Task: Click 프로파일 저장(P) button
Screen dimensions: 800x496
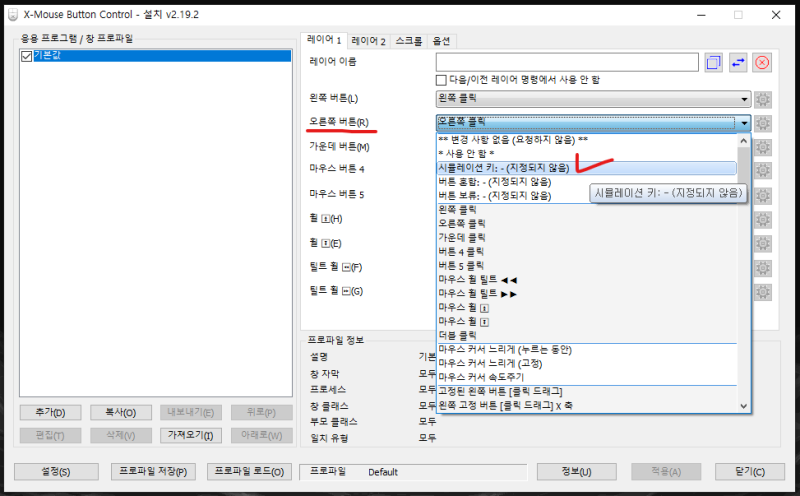Action: [x=153, y=472]
